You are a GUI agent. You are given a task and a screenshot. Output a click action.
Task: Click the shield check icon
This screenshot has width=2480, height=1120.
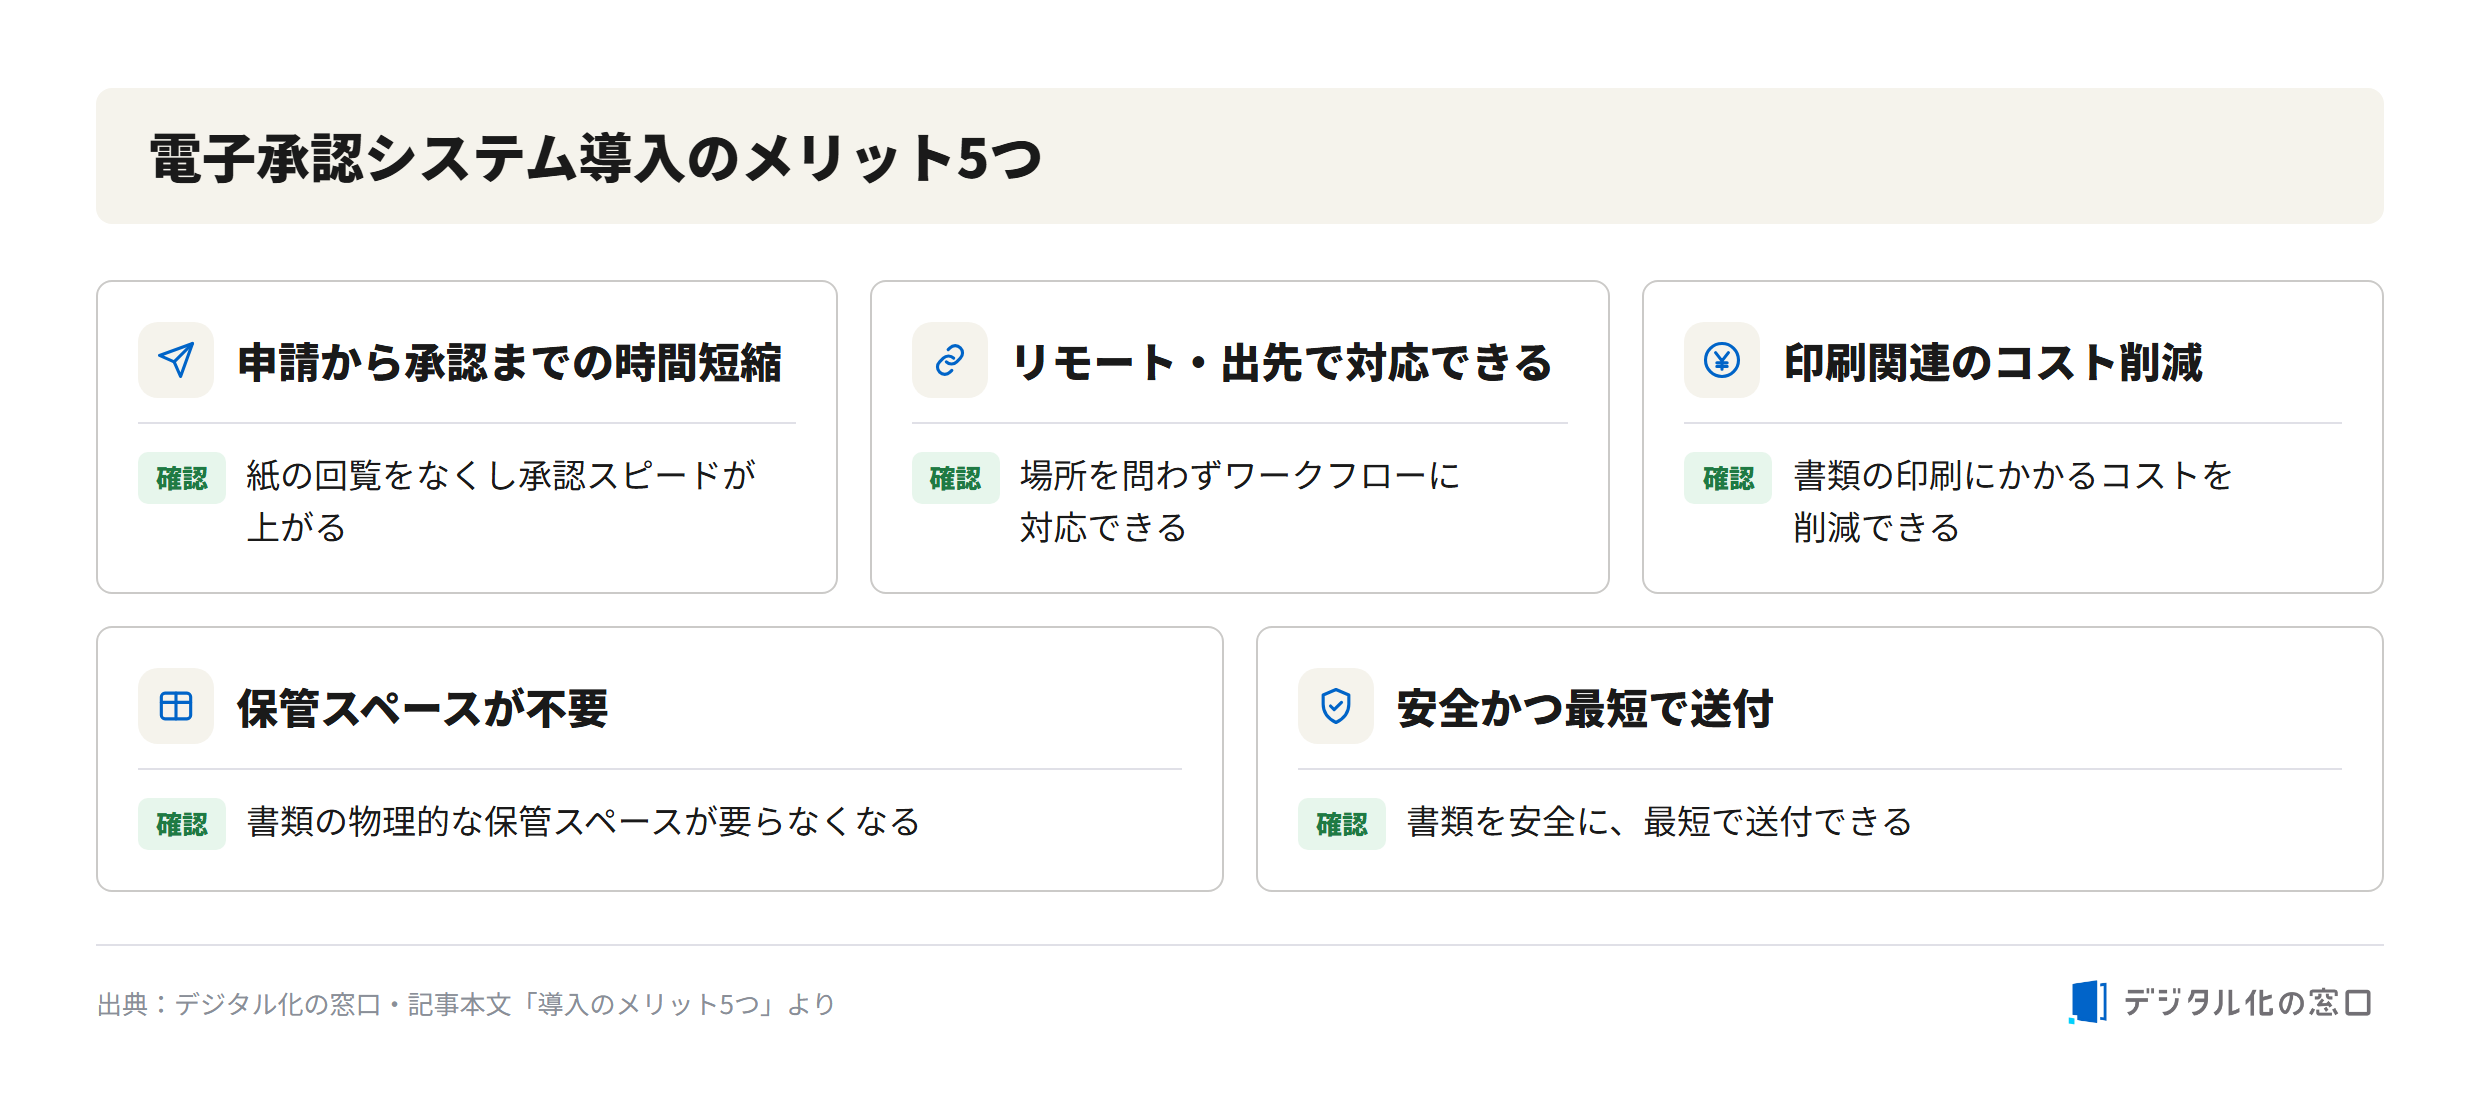1336,706
